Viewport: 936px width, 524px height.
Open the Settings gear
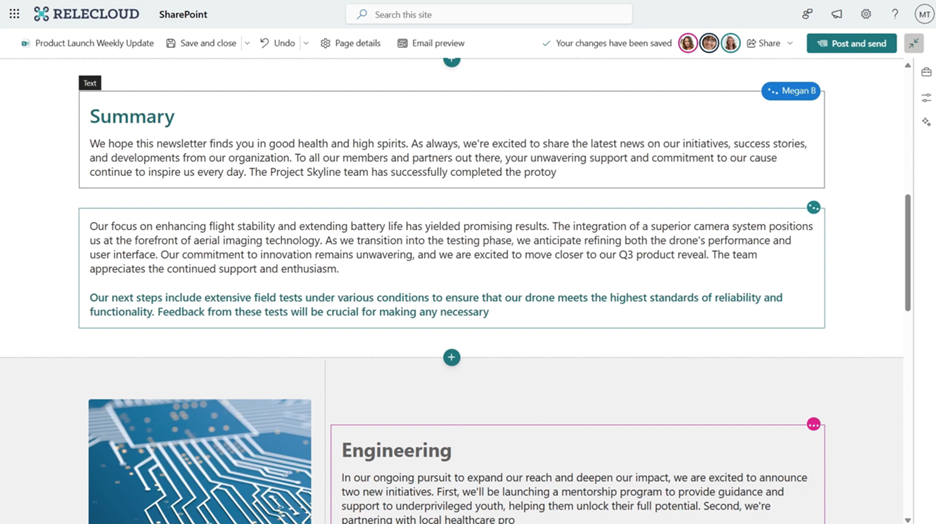pyautogui.click(x=866, y=14)
